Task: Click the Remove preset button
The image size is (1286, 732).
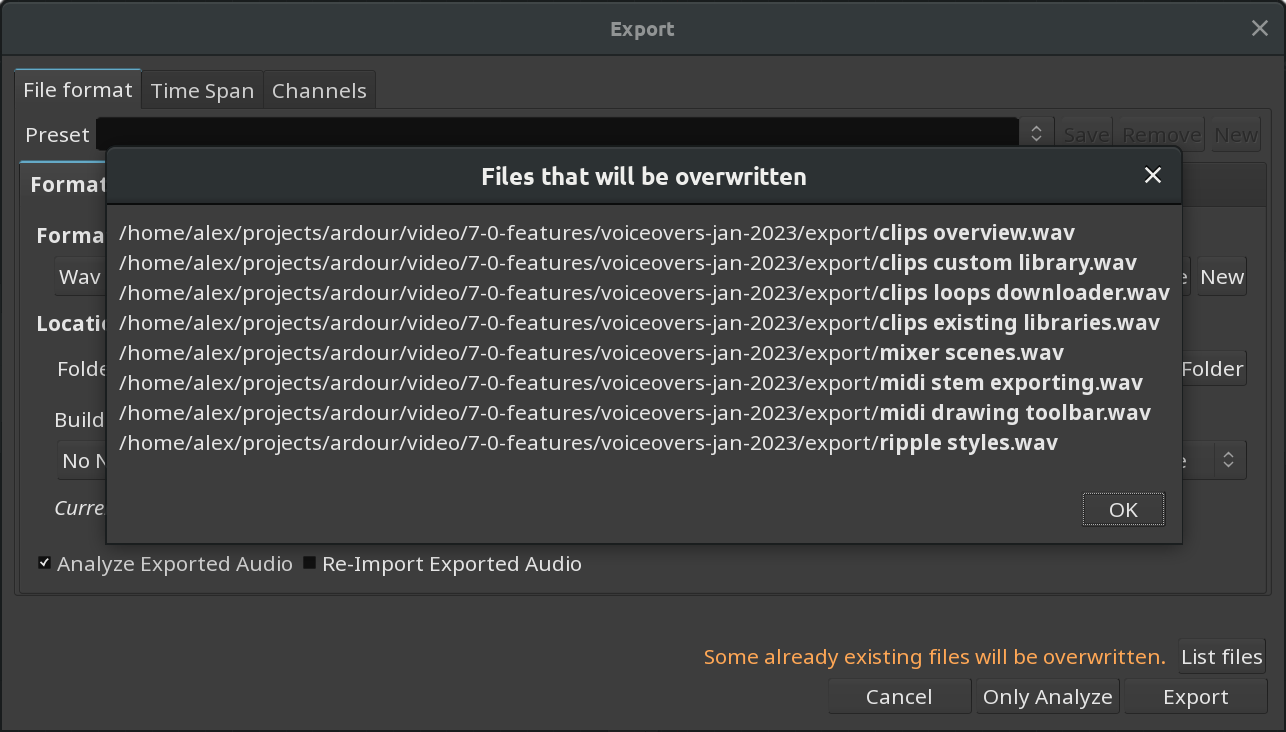Action: point(1162,134)
